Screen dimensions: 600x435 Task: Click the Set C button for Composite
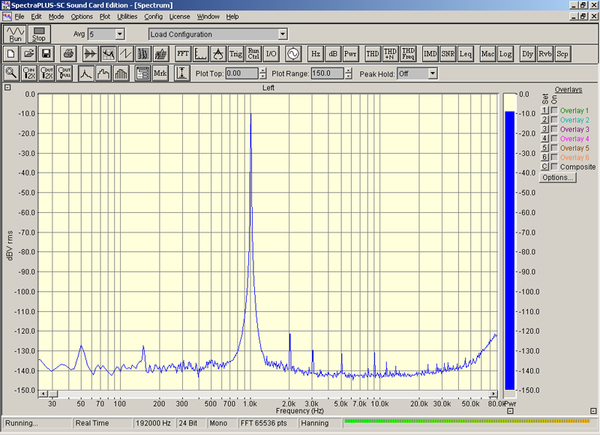click(545, 166)
